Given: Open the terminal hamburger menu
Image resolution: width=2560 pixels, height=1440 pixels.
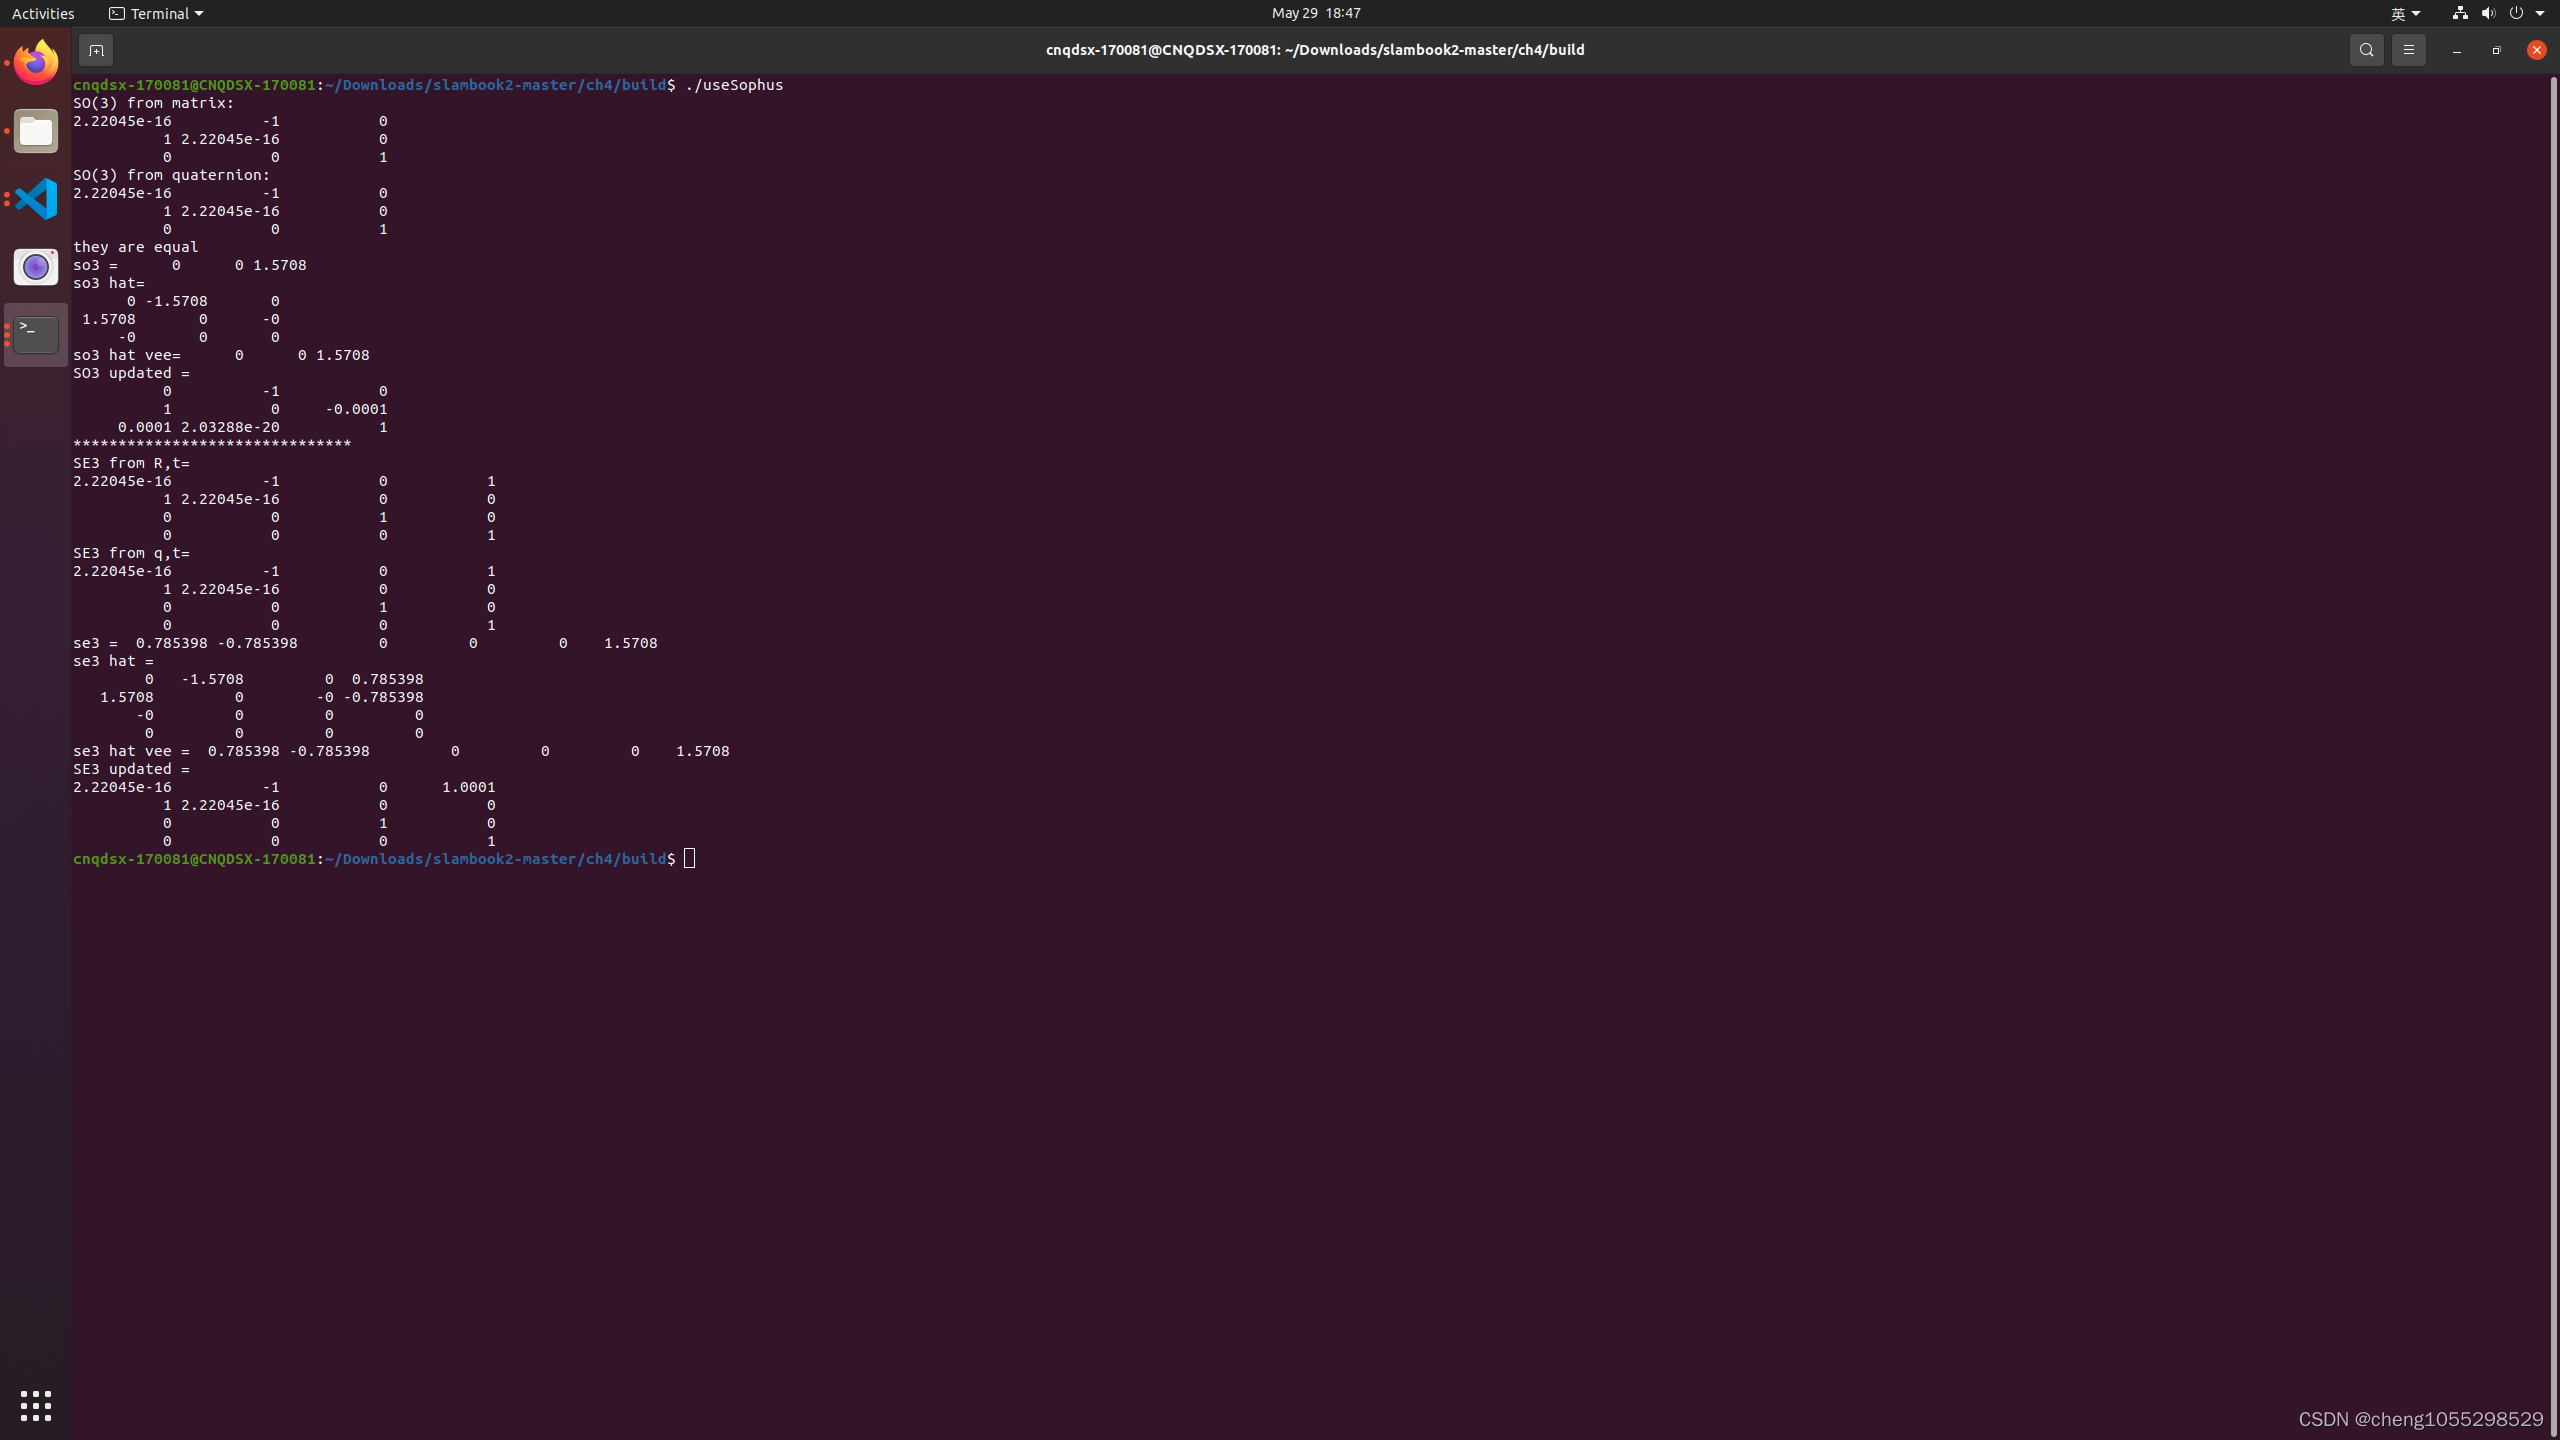Looking at the screenshot, I should tap(2408, 50).
